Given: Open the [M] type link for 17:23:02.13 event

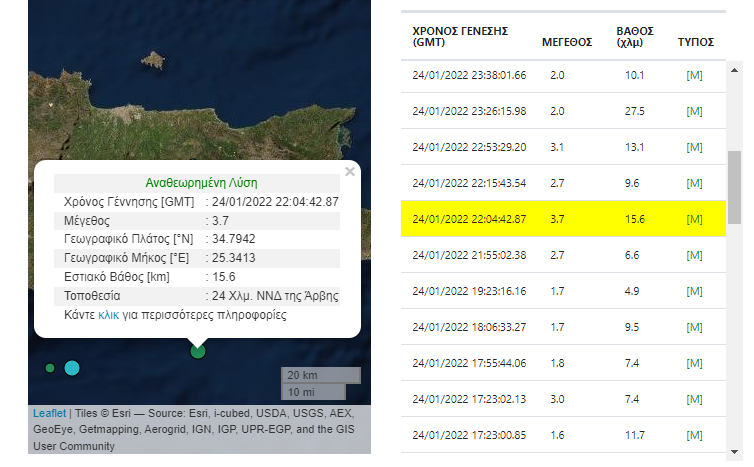Looking at the screenshot, I should pyautogui.click(x=694, y=399).
